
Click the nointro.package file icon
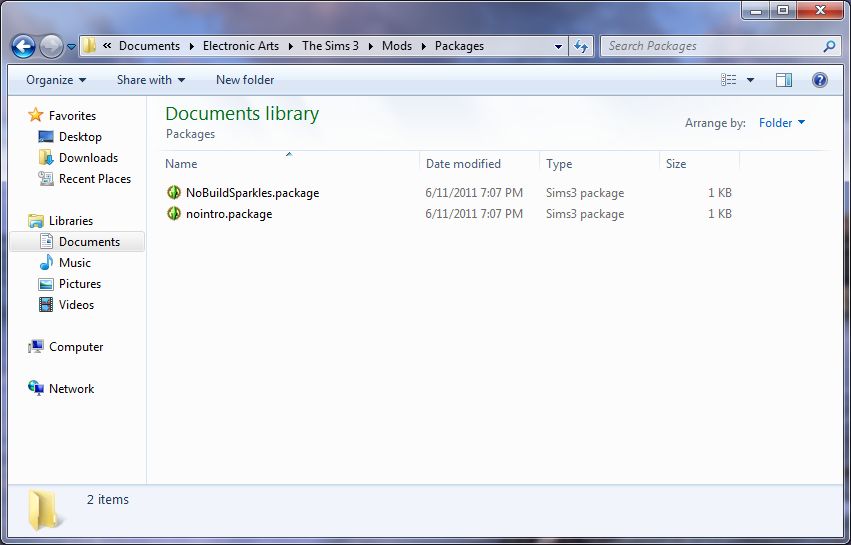tap(174, 213)
